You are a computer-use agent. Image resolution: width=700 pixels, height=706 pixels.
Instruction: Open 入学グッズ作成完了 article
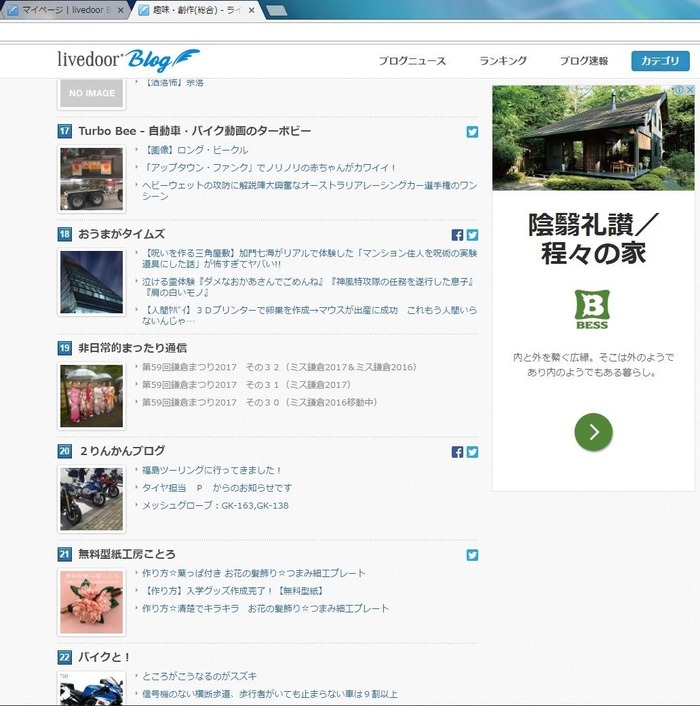point(233,591)
